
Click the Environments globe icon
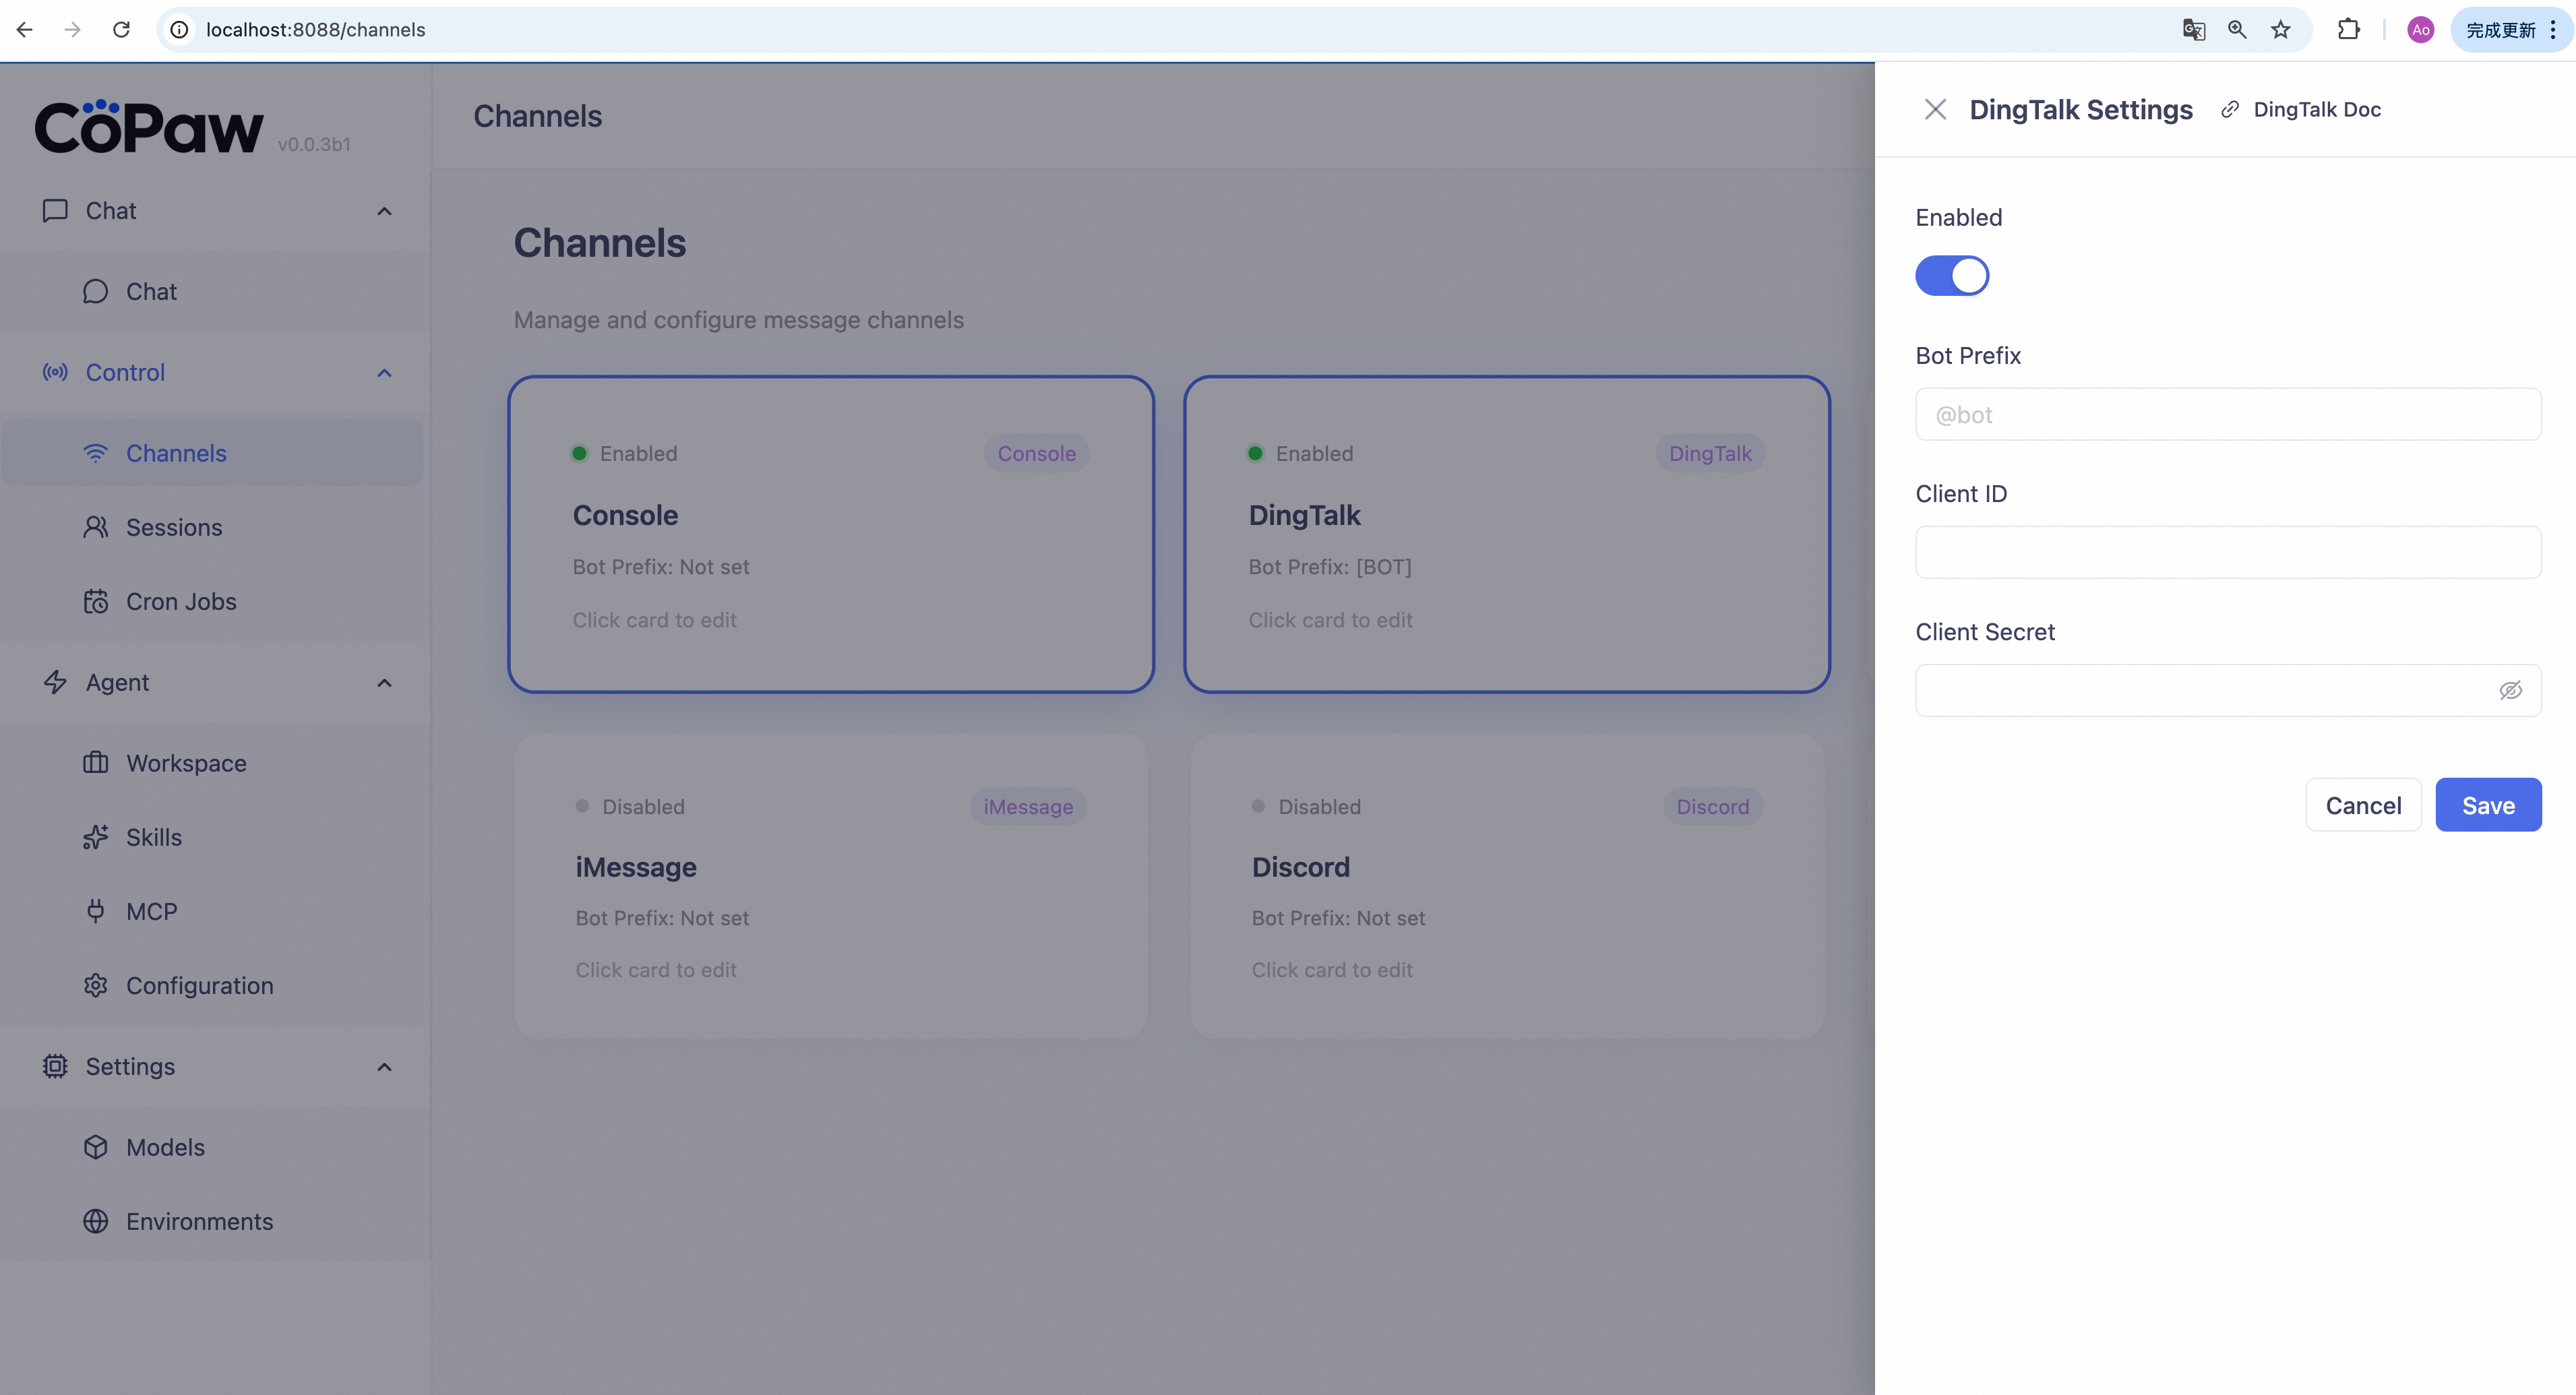95,1221
